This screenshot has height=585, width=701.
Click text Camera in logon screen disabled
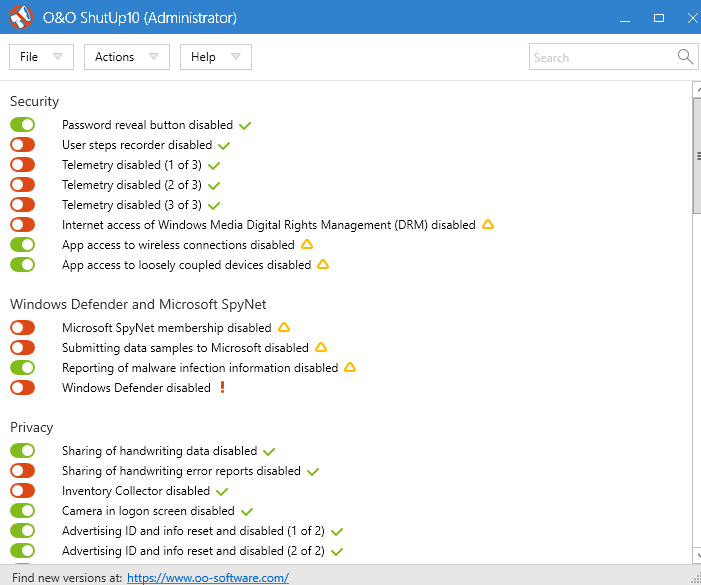[148, 511]
